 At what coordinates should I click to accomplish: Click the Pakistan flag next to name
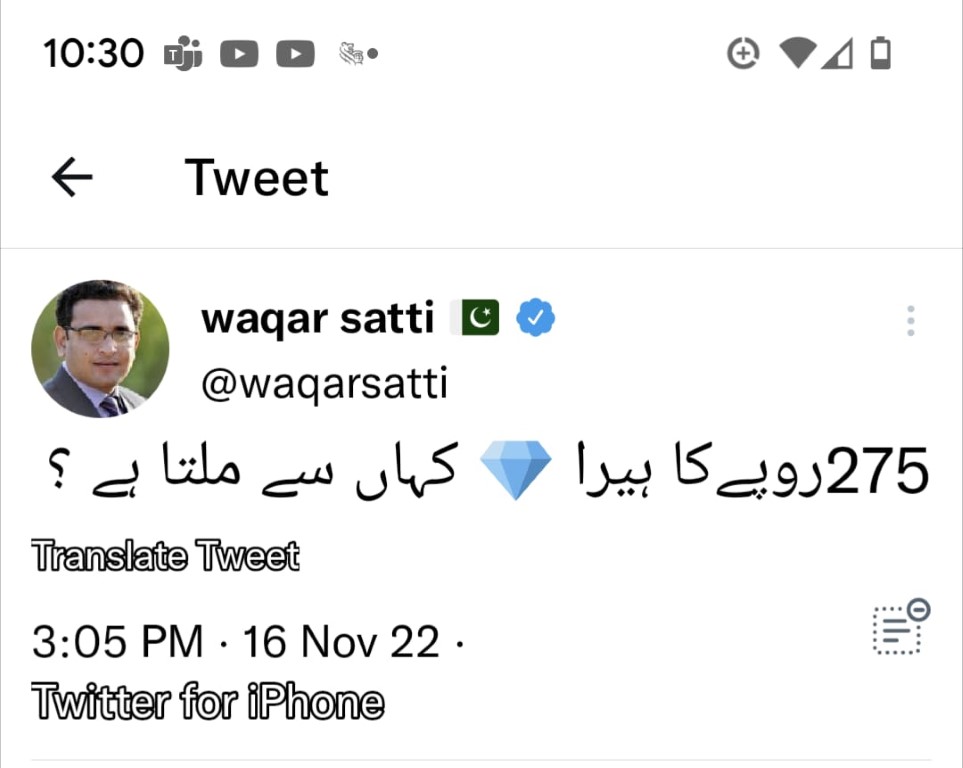474,319
